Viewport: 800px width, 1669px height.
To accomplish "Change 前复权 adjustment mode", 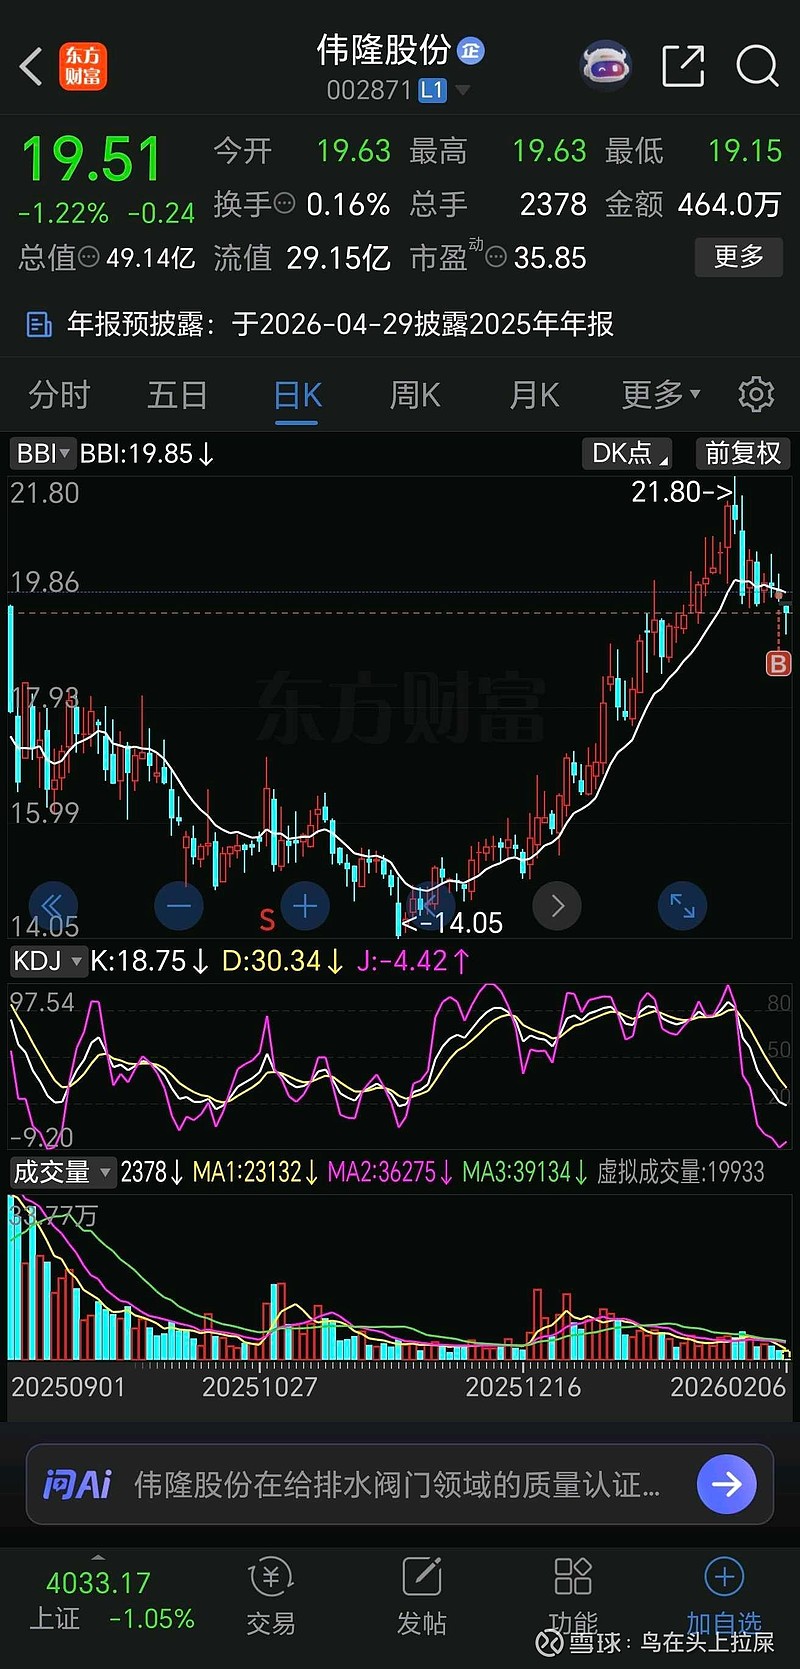I will point(742,453).
